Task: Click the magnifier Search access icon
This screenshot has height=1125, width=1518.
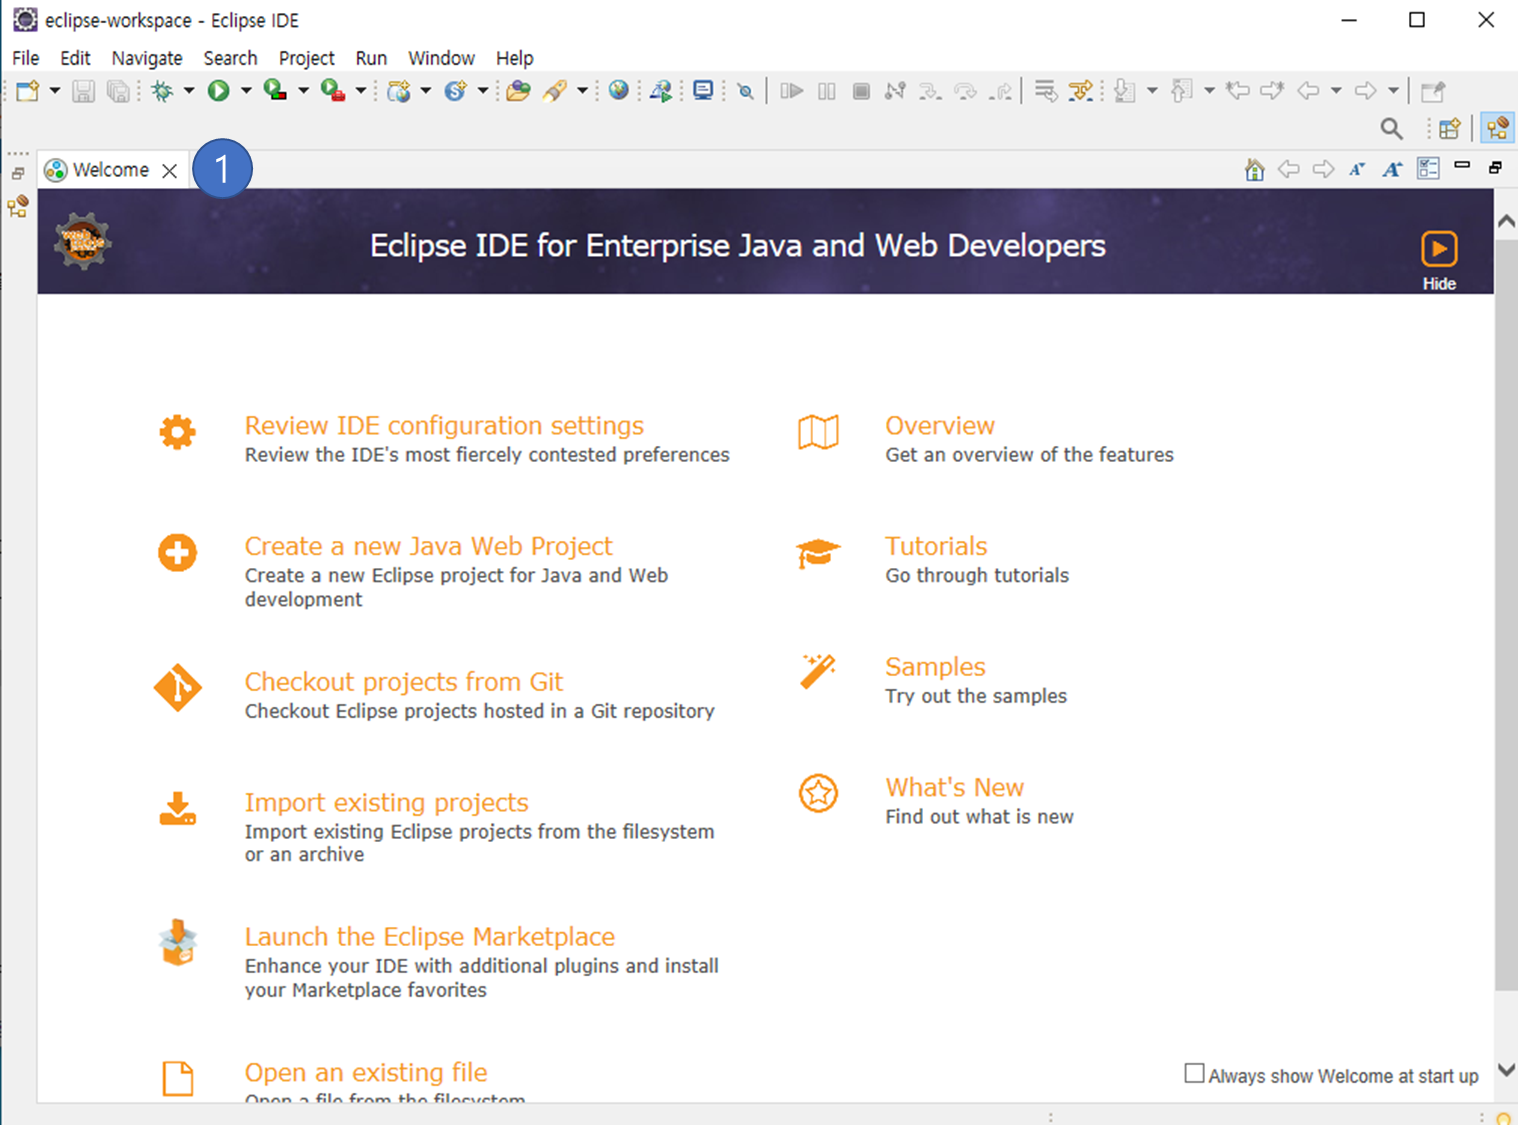Action: pyautogui.click(x=1391, y=129)
